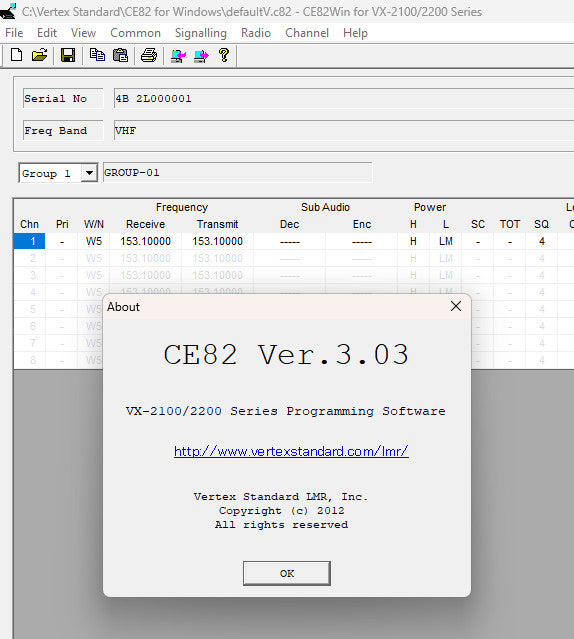Image resolution: width=574 pixels, height=639 pixels.
Task: Open the Common menu
Action: pyautogui.click(x=136, y=33)
